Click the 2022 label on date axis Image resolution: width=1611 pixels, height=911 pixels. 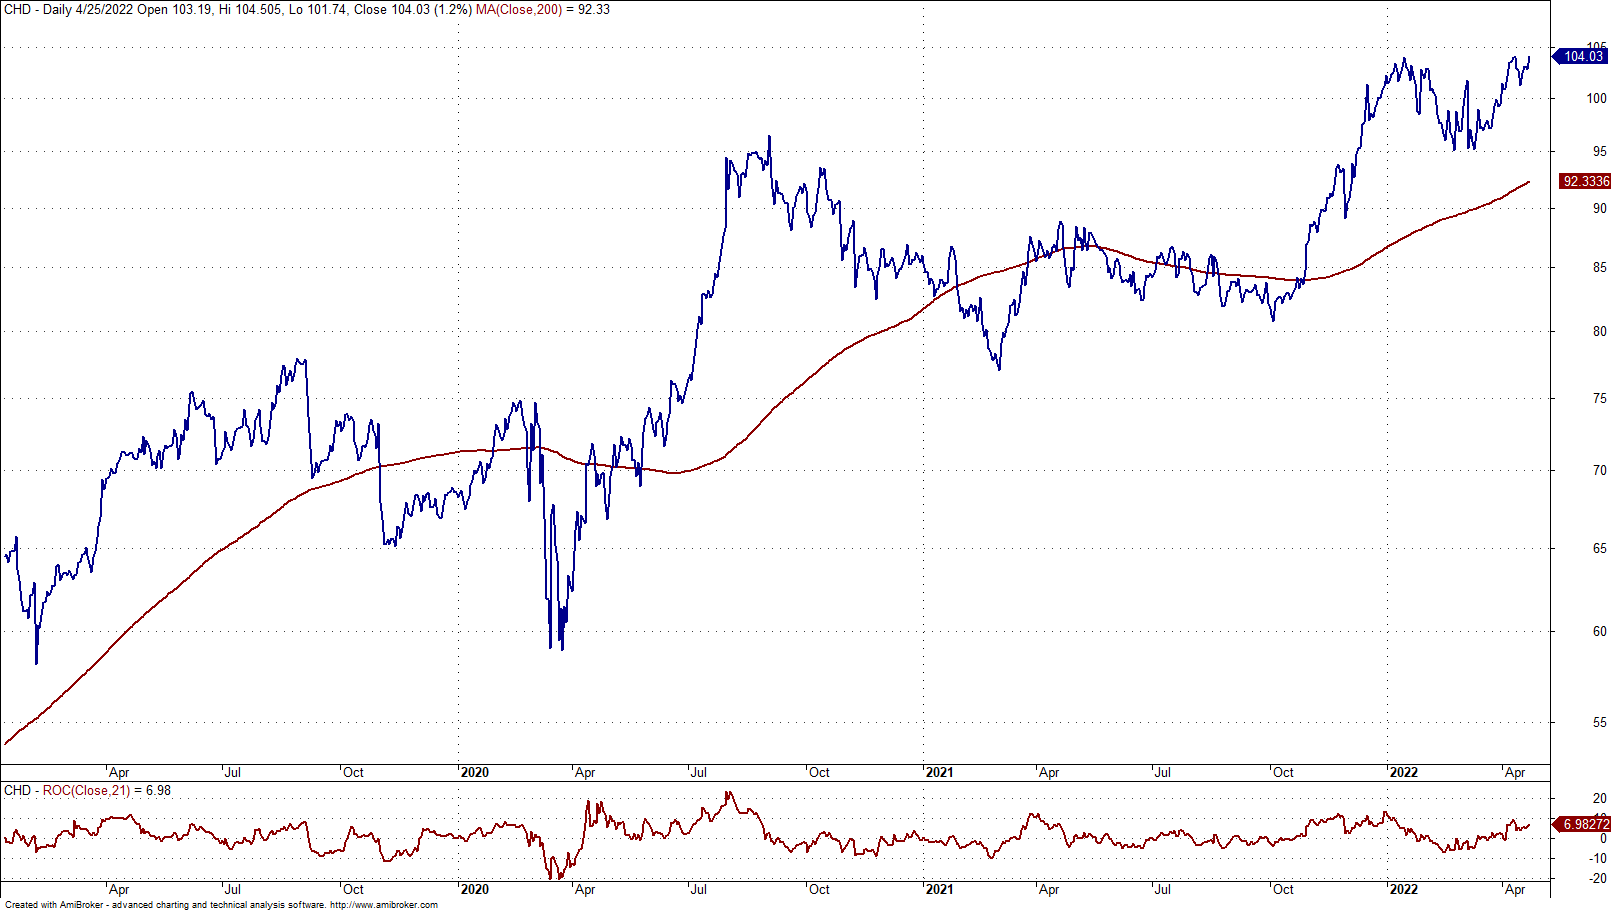(1406, 772)
